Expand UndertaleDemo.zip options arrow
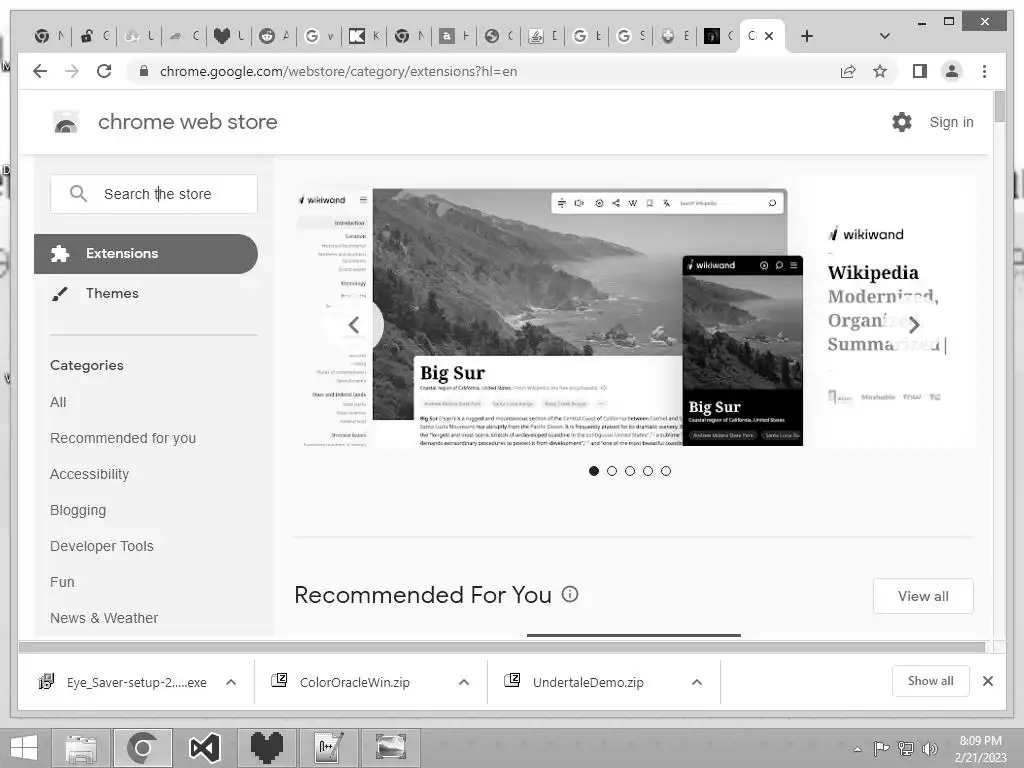 (697, 682)
